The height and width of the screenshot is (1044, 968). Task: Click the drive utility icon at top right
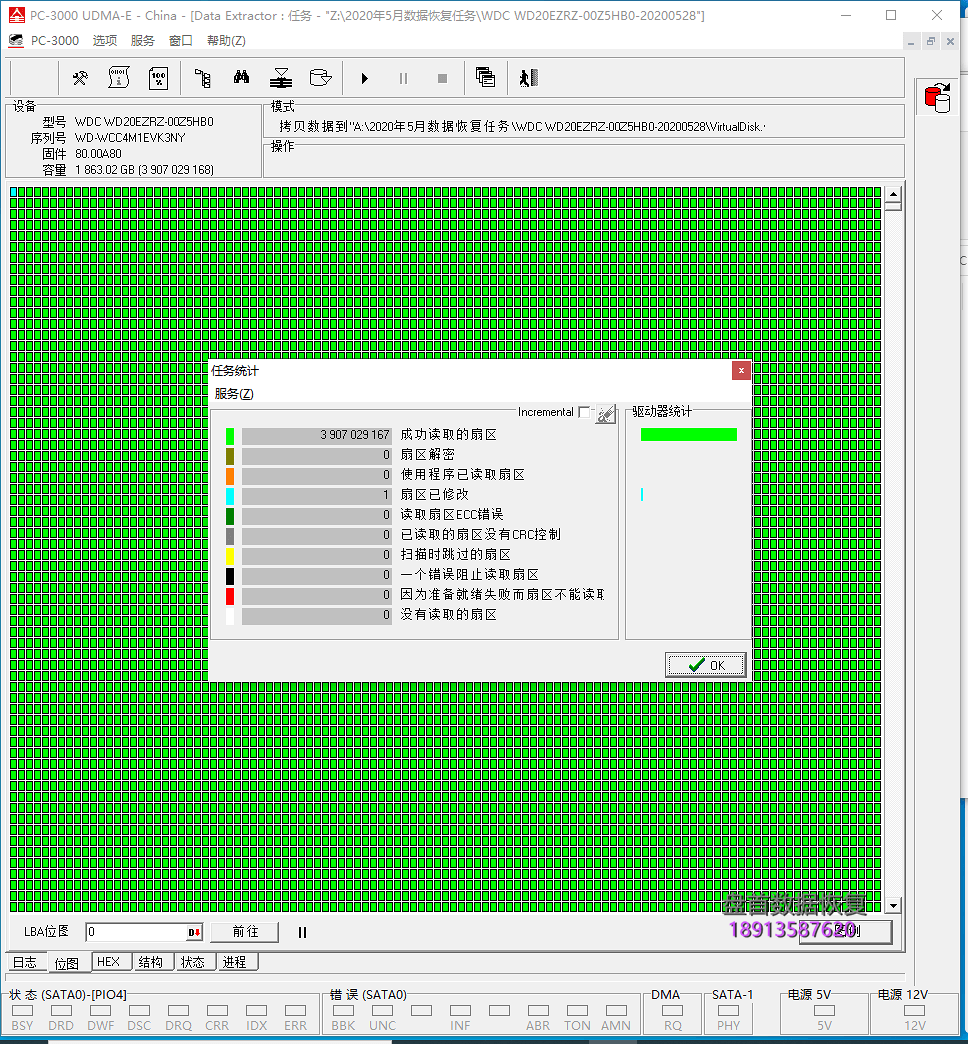pyautogui.click(x=937, y=96)
